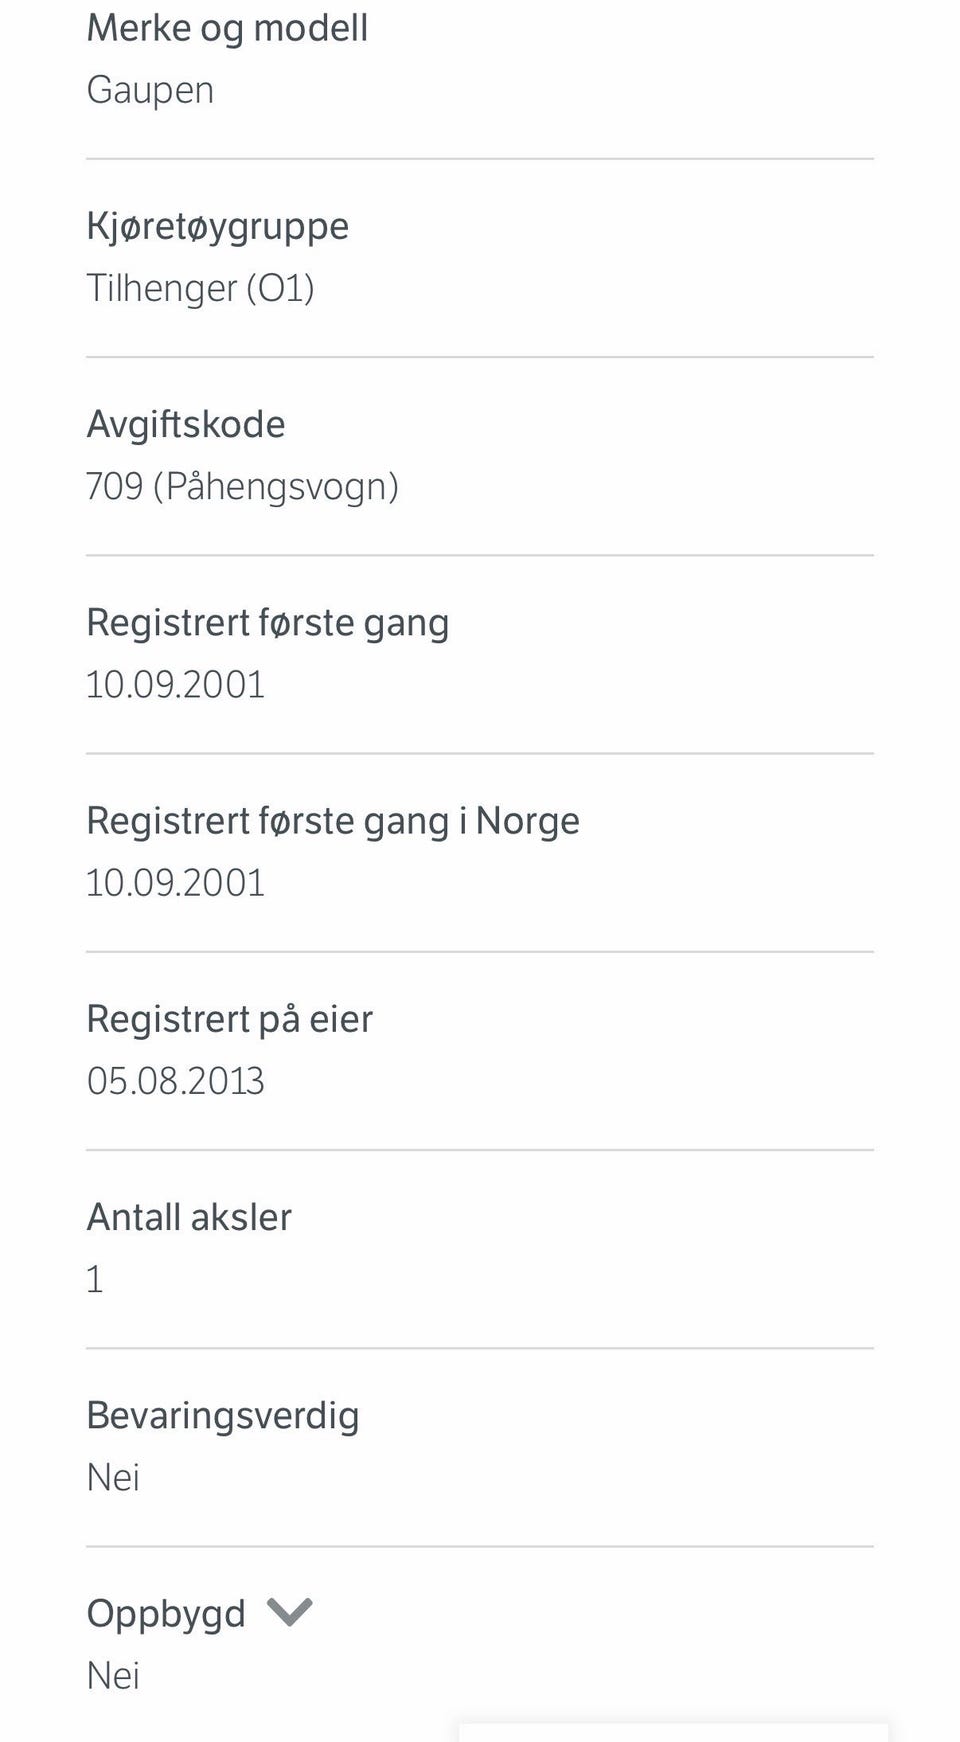The image size is (960, 1742).
Task: Select the axle count value 1
Action: (x=95, y=1279)
